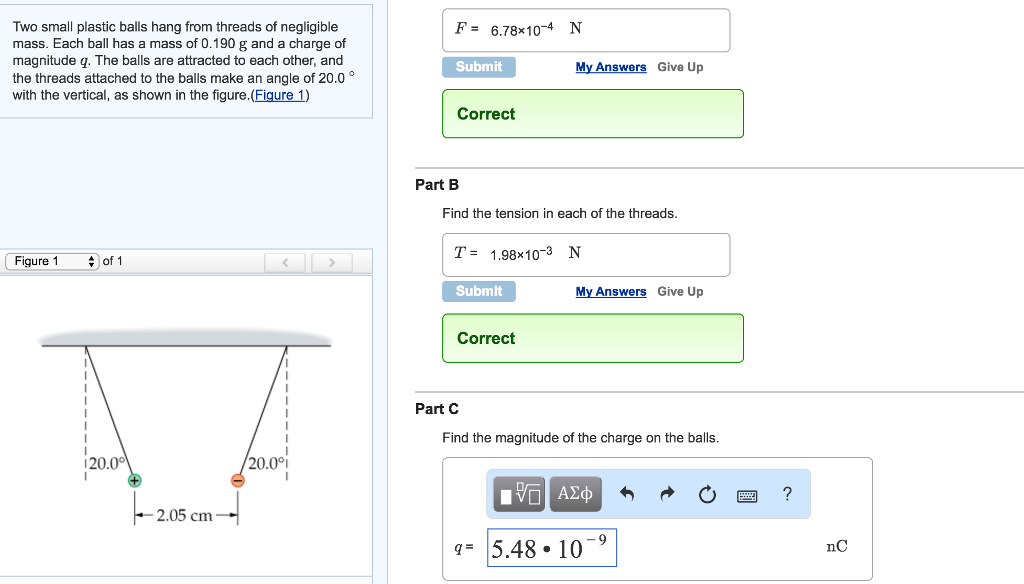Click the reset answer icon
This screenshot has height=584, width=1024.
[x=706, y=494]
